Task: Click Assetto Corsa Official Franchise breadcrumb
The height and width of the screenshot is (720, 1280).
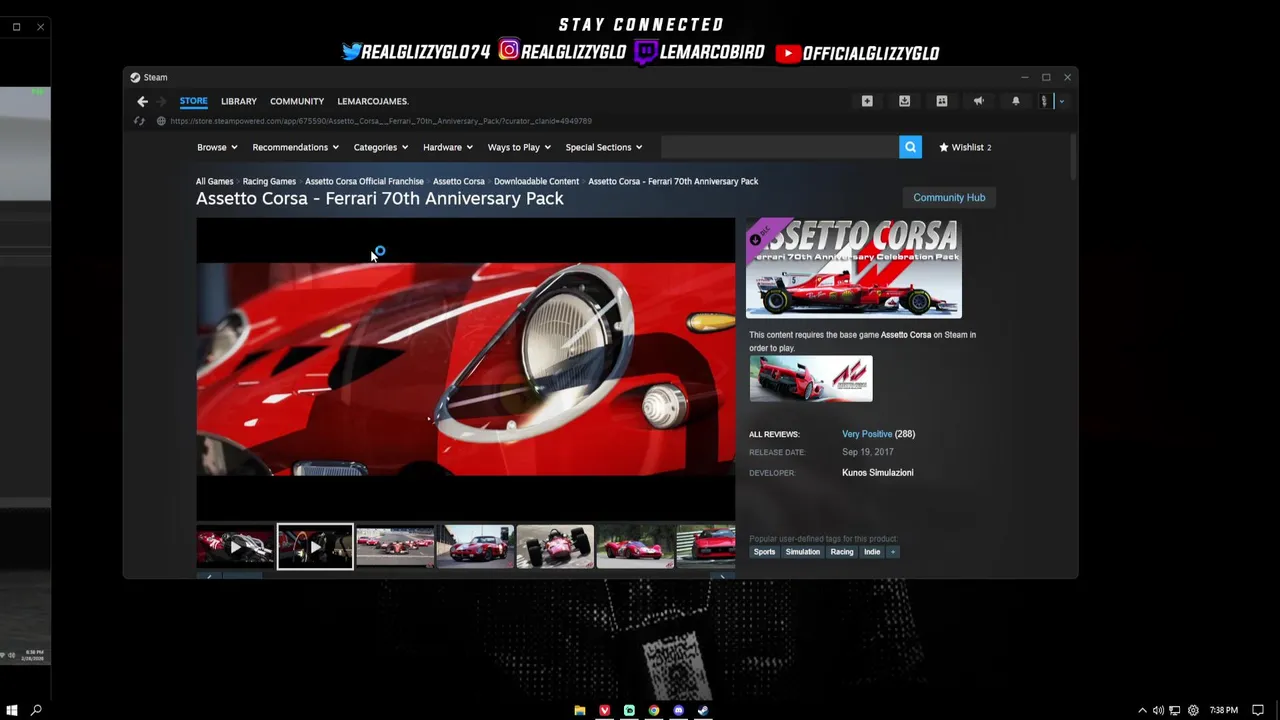Action: pyautogui.click(x=364, y=181)
